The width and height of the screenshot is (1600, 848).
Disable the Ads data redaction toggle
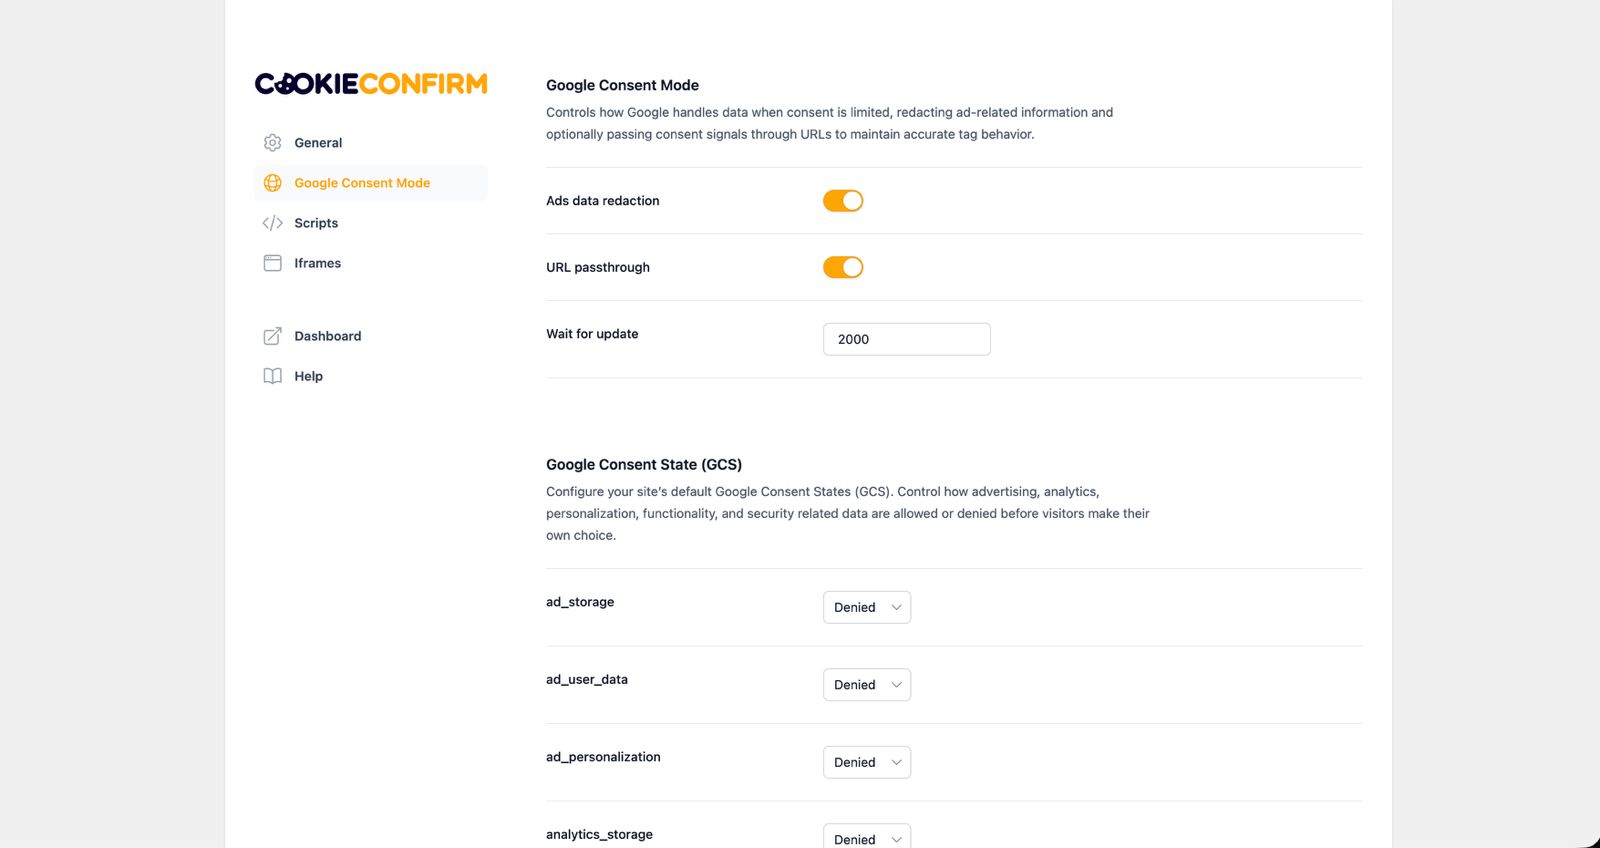842,200
